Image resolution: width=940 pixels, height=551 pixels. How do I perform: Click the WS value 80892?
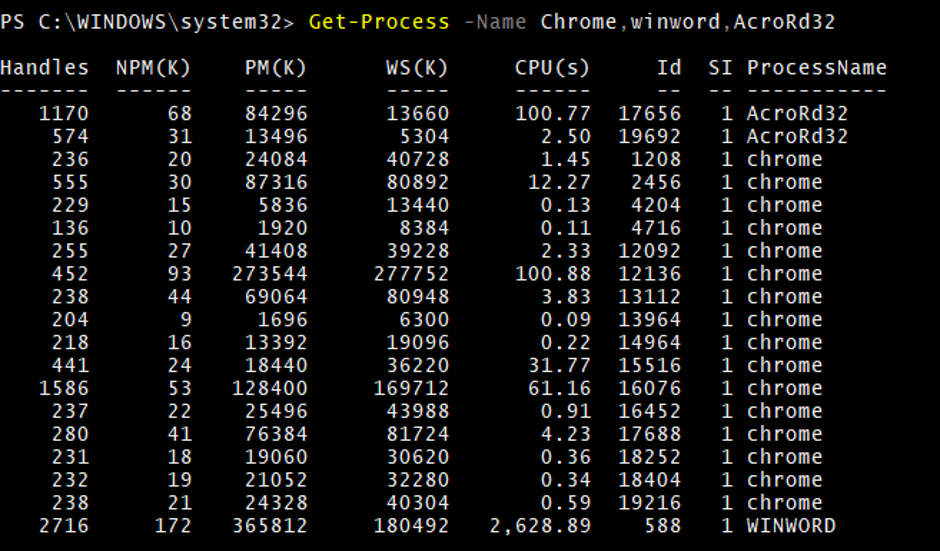[x=417, y=182]
